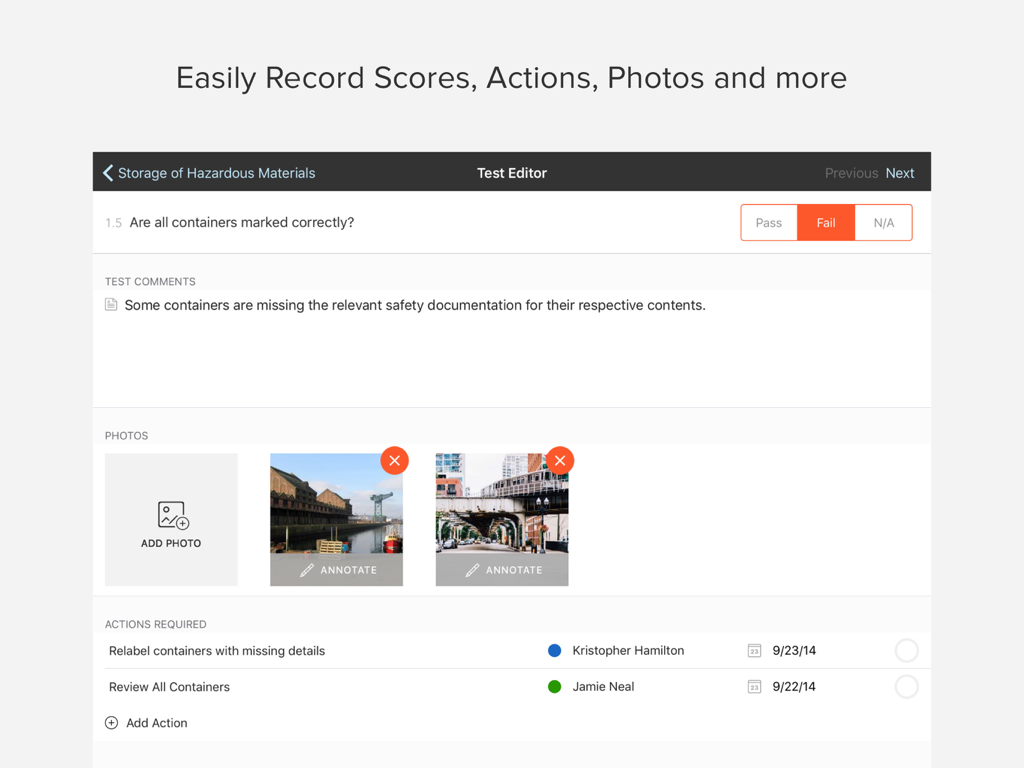Open Annotate on the bridge photo
The image size is (1024, 768).
point(501,568)
